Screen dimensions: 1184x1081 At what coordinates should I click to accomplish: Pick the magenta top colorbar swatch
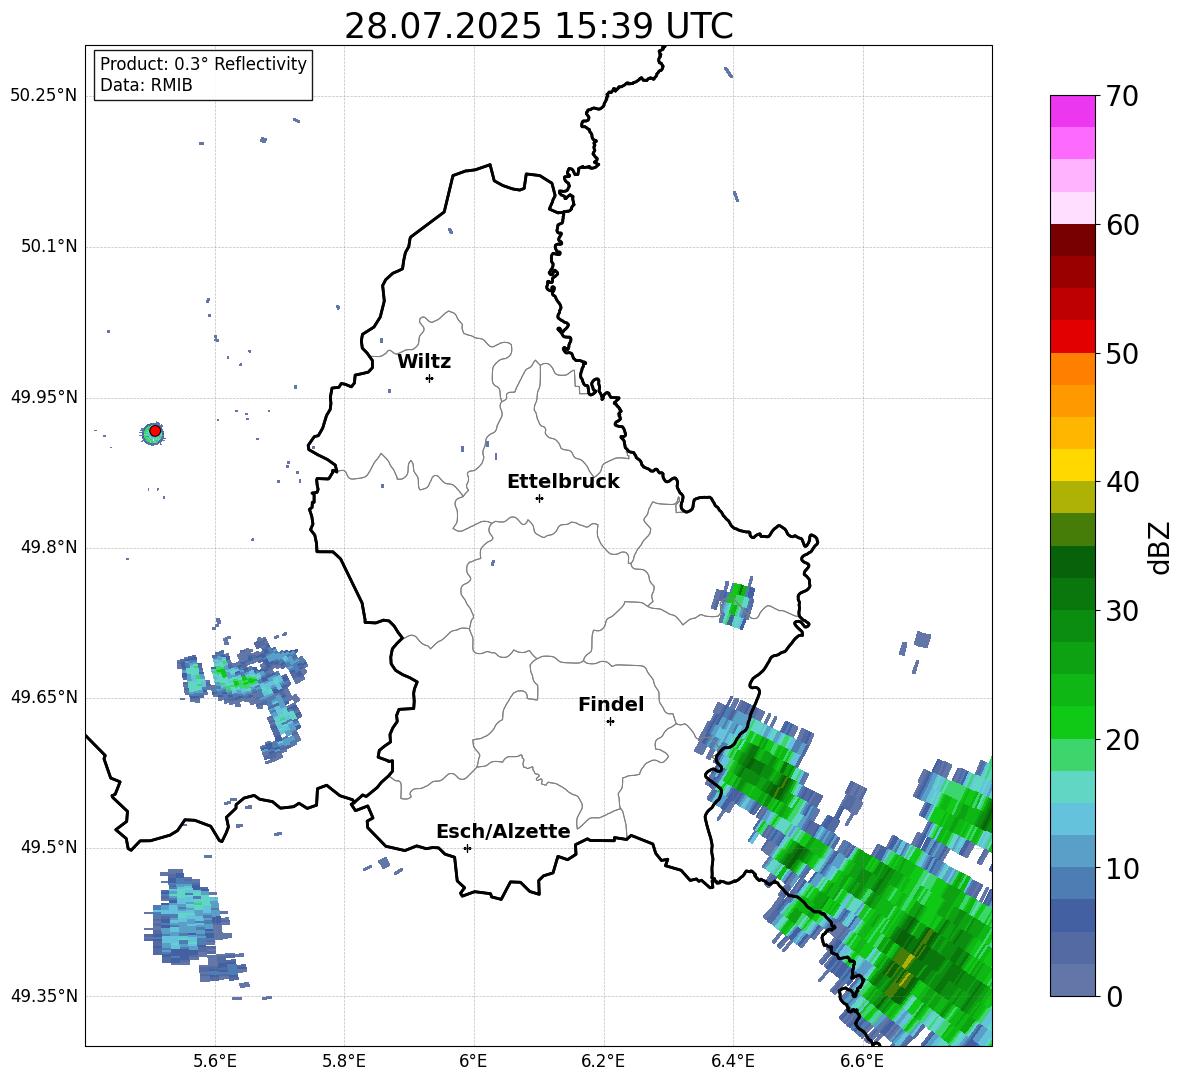click(x=1072, y=111)
